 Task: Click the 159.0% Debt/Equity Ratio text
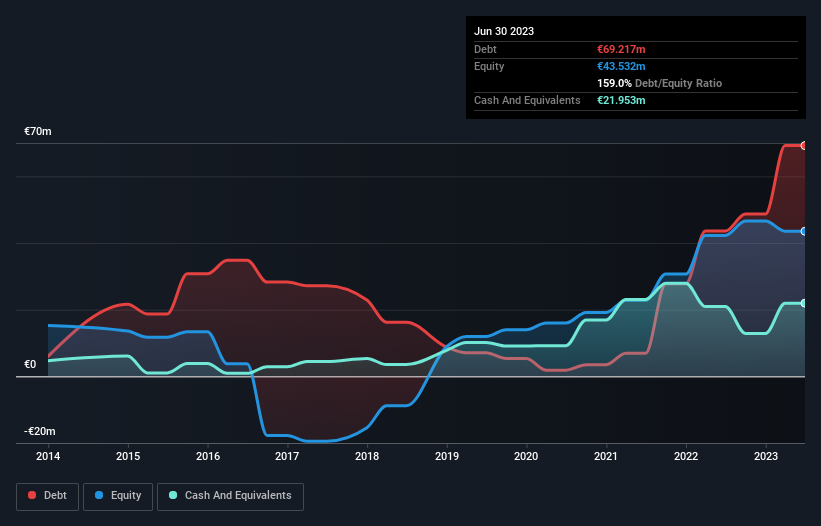click(659, 83)
